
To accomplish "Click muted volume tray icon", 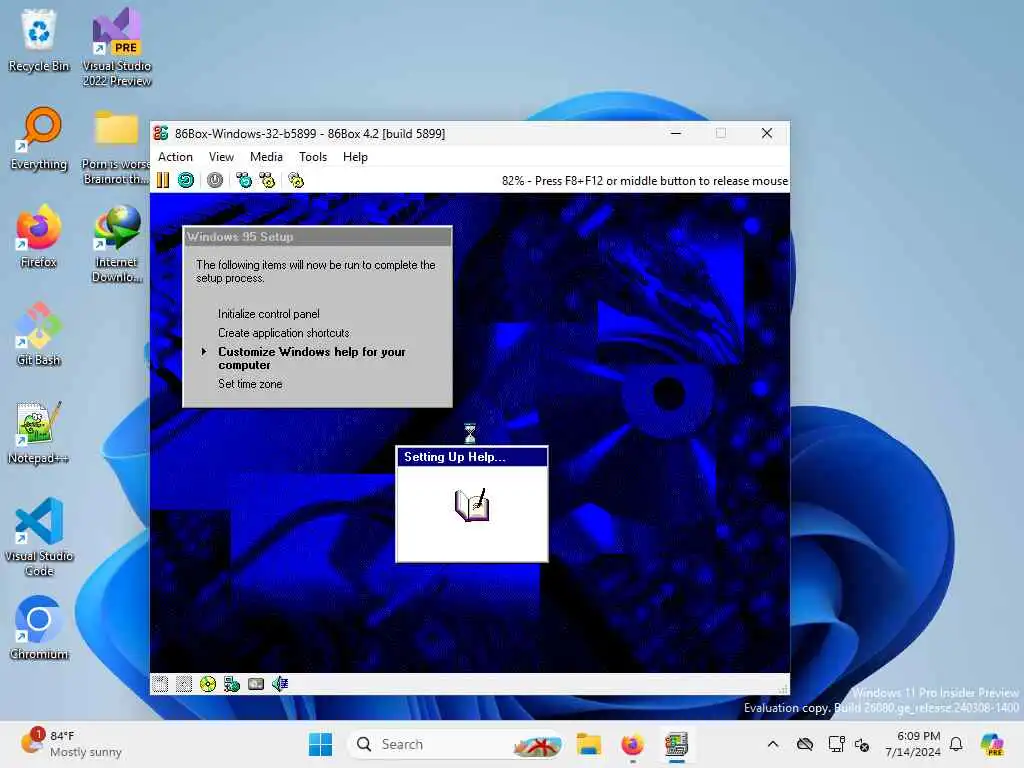I will click(x=862, y=744).
